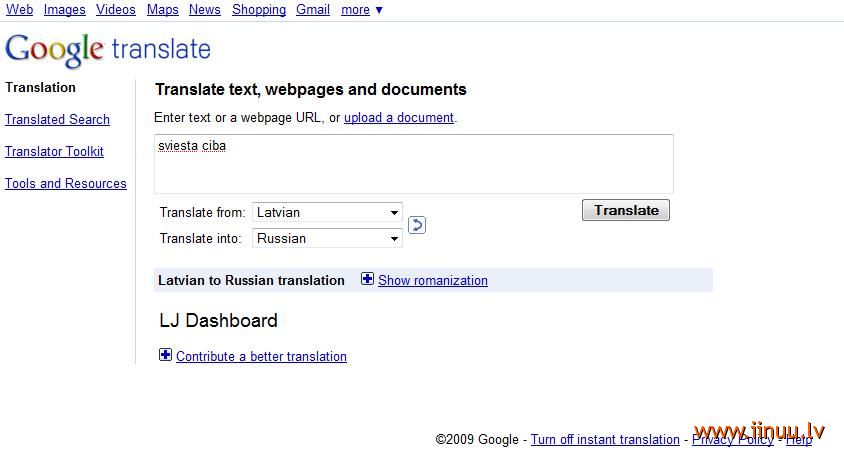
Task: Click inside the text box containing sviesta ciba
Action: (413, 164)
